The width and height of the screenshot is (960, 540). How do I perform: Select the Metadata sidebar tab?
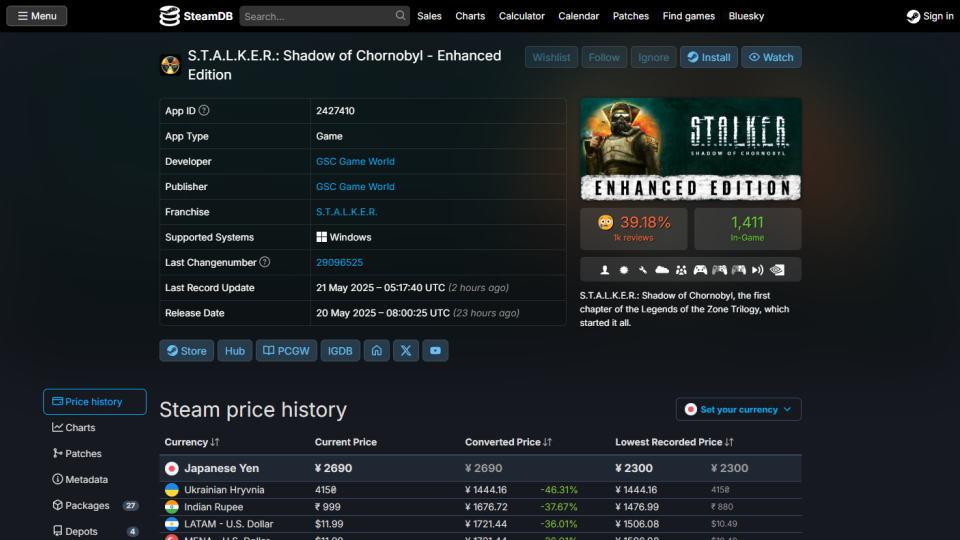(x=95, y=479)
